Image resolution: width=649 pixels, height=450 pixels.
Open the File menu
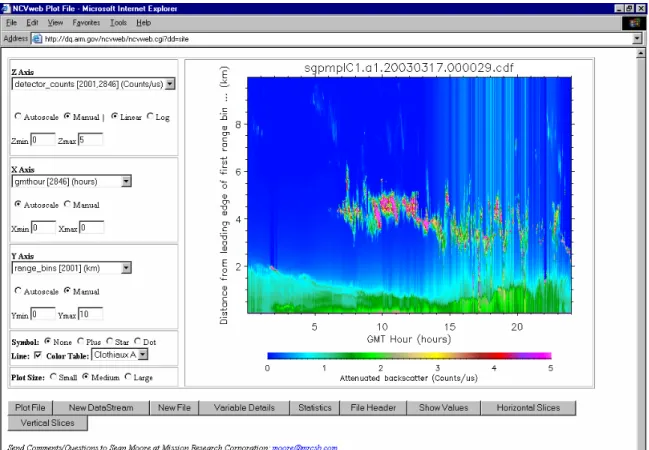[x=11, y=23]
